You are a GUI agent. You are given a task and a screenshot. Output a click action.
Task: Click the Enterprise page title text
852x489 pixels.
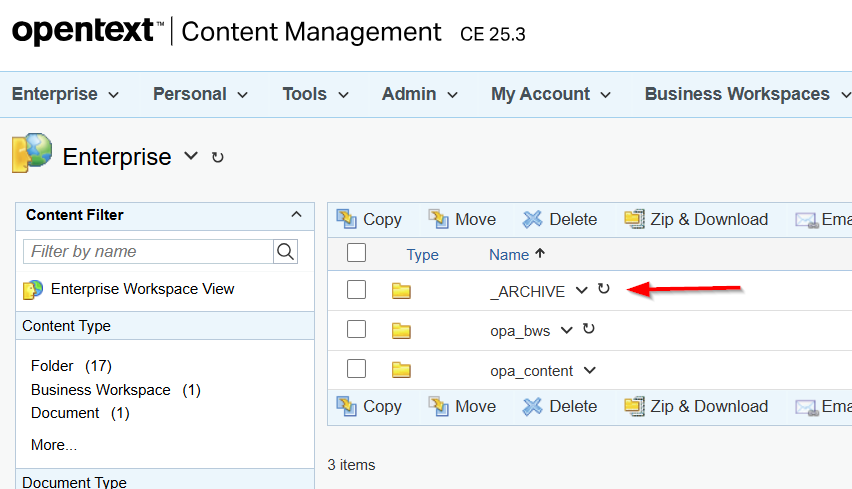pos(117,157)
